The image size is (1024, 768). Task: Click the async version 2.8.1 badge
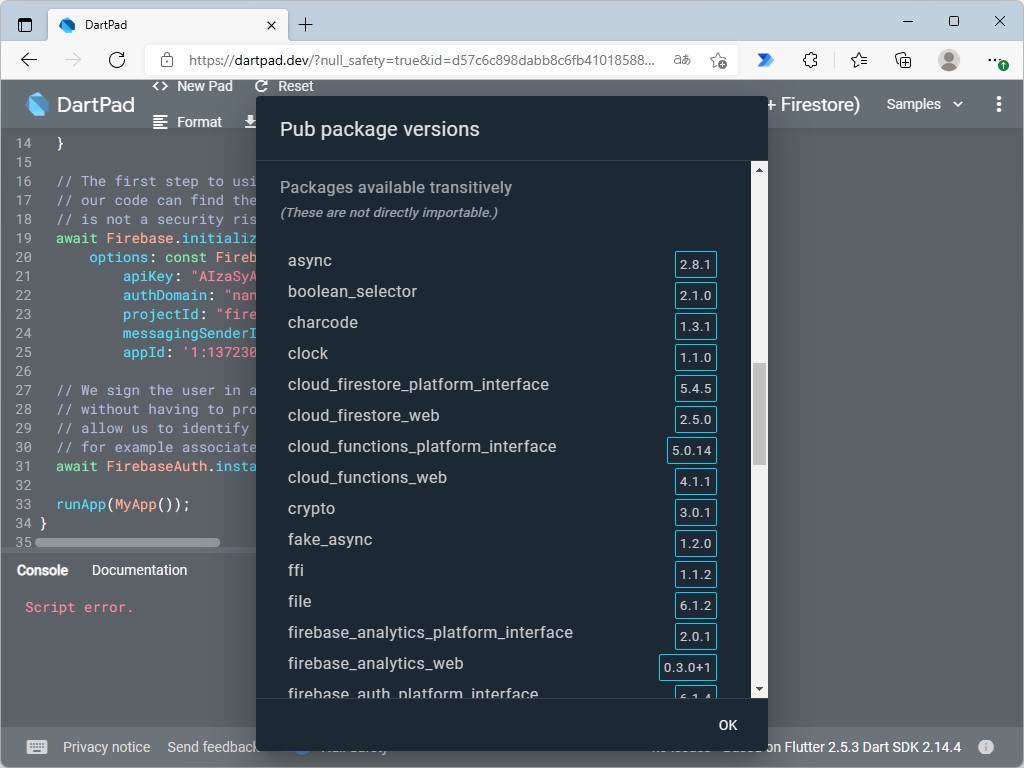point(696,264)
